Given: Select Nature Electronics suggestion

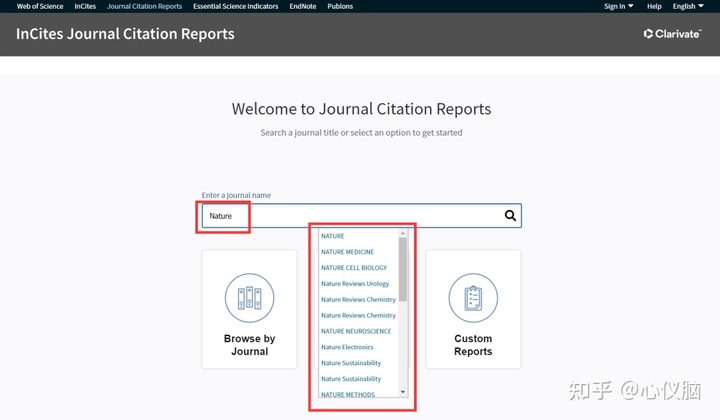Looking at the screenshot, I should tap(347, 347).
